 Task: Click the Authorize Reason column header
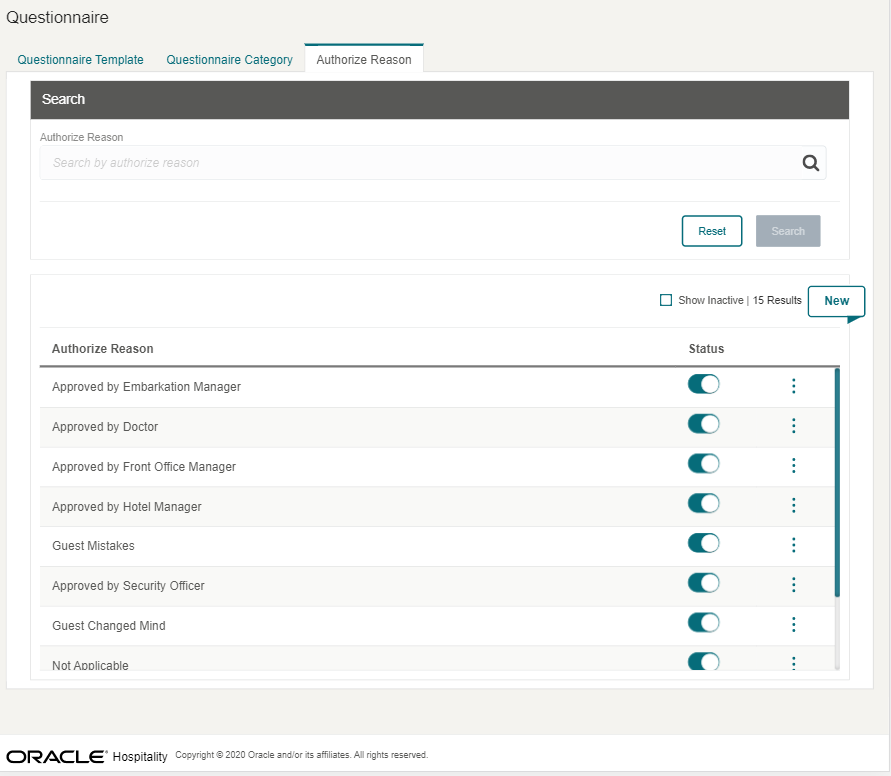(x=103, y=349)
